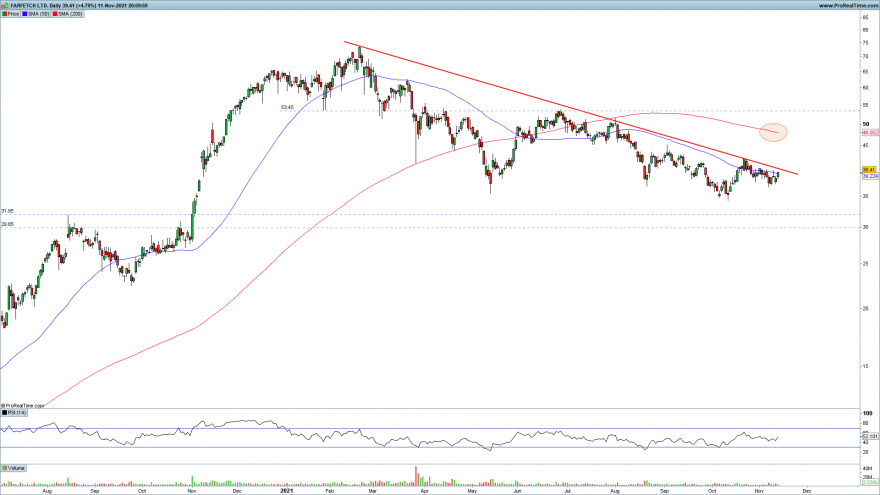Click the red 48.052 SMA price tag
The width and height of the screenshot is (880, 495).
tap(870, 132)
